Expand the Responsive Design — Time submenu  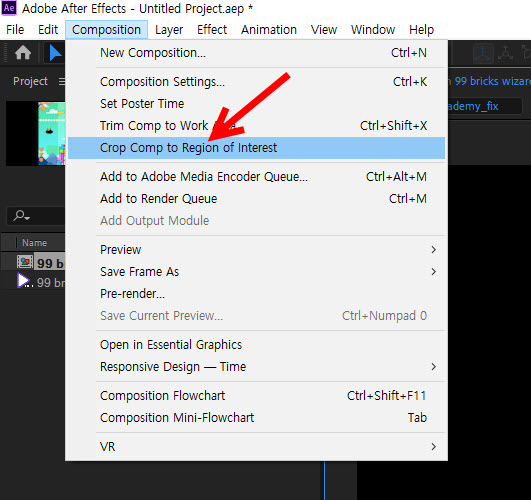click(x=256, y=367)
